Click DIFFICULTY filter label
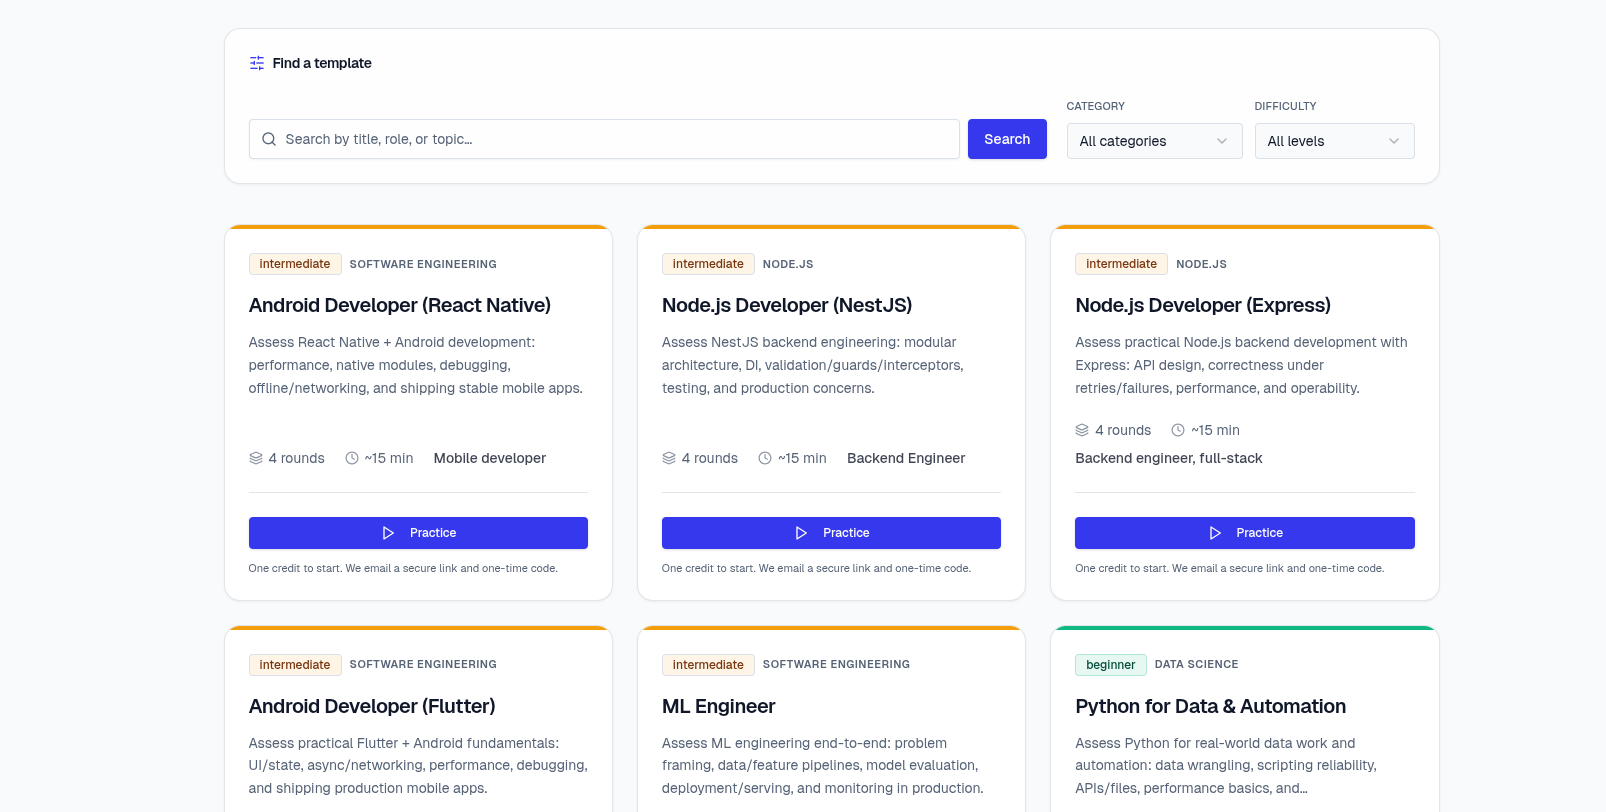The image size is (1606, 812). [x=1285, y=106]
